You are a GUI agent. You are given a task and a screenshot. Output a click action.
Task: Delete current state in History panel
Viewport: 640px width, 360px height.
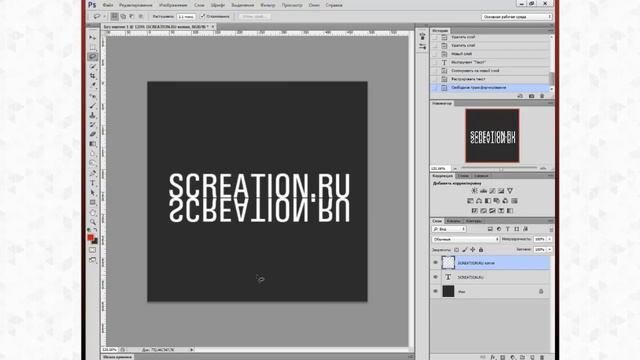click(x=542, y=96)
